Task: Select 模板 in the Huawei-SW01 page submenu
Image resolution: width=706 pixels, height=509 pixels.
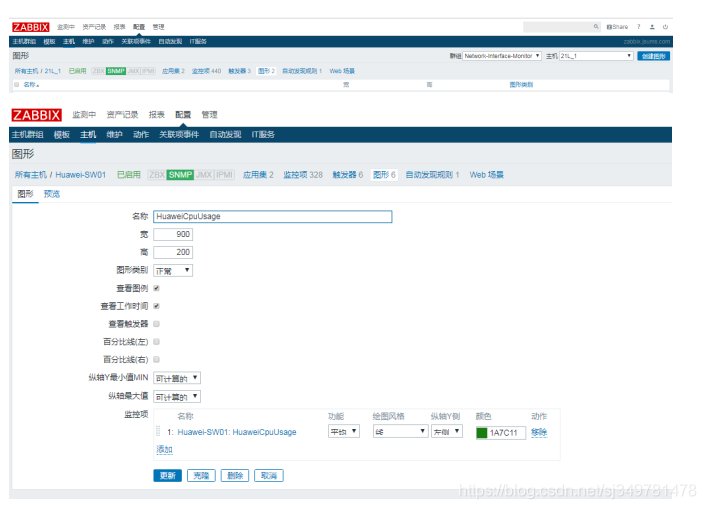Action: (x=62, y=135)
